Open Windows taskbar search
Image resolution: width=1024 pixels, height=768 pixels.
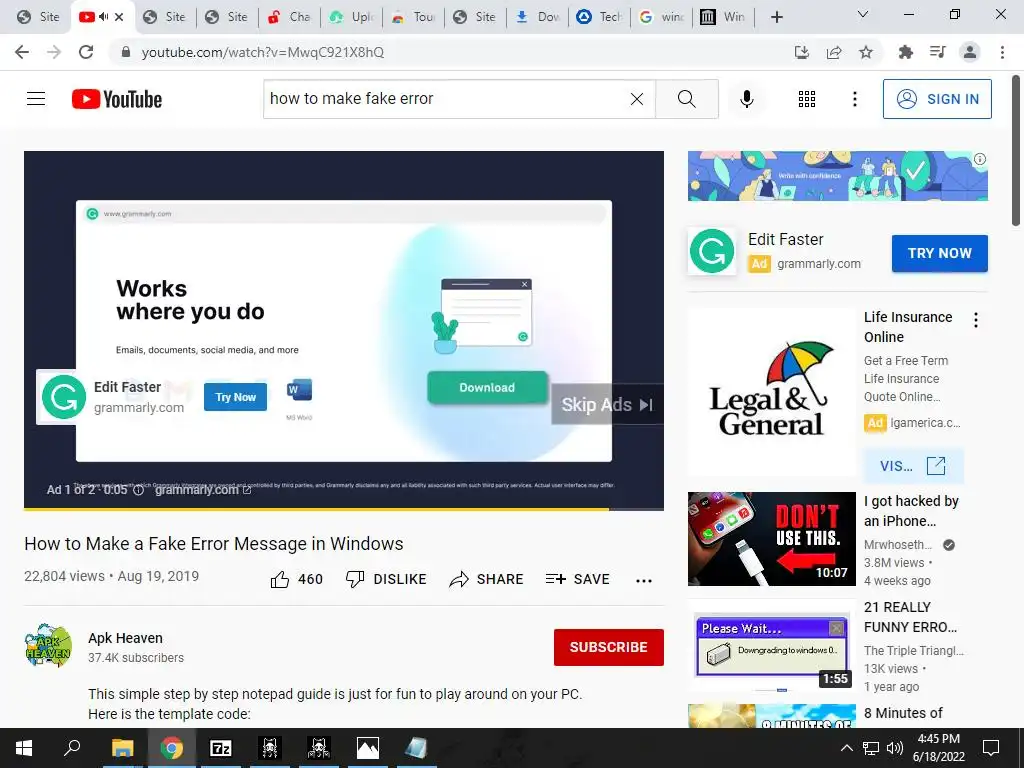72,748
